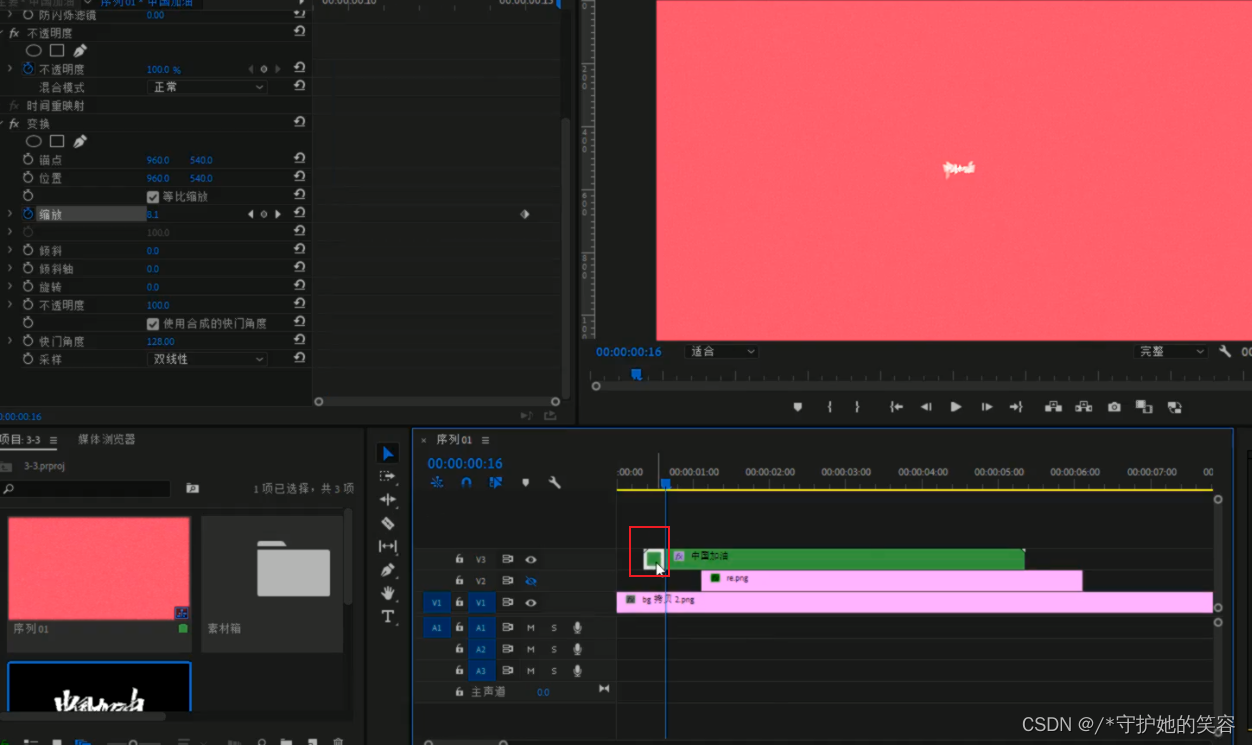This screenshot has width=1252, height=745.
Task: Click the program monitor wrench settings icon
Action: click(1225, 351)
